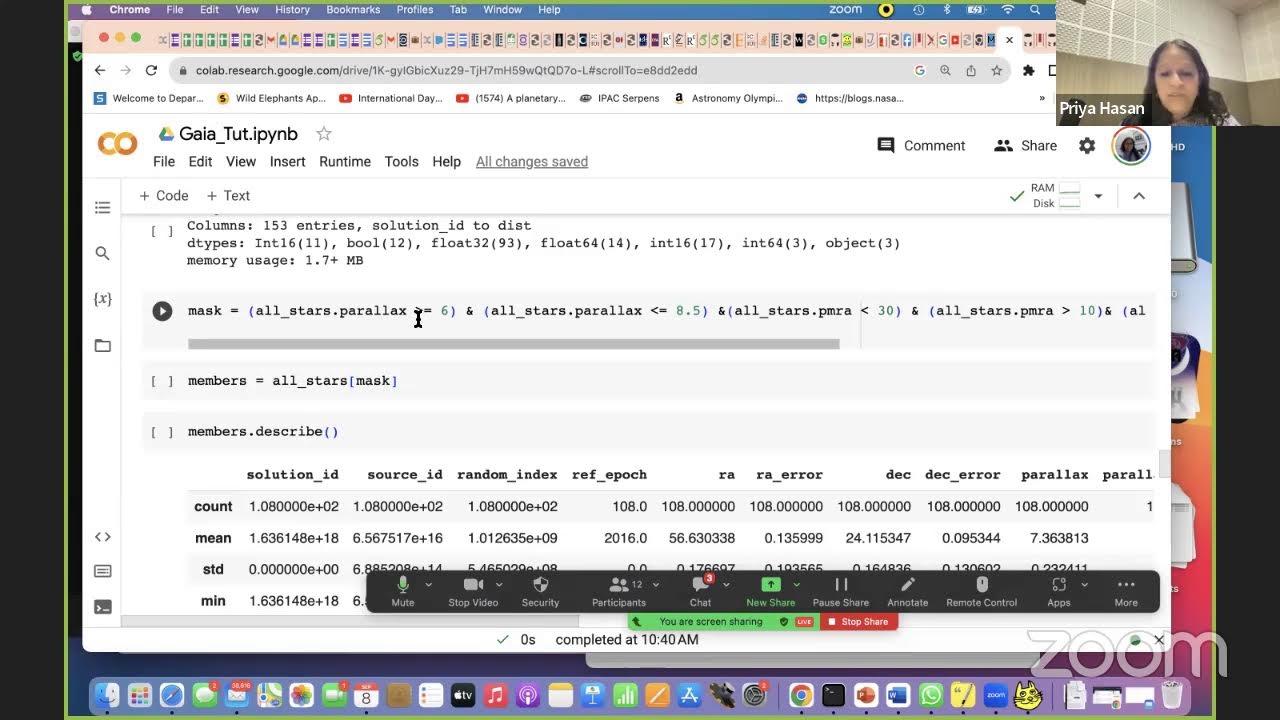Add a new Code cell
1280x720 pixels.
coord(164,196)
